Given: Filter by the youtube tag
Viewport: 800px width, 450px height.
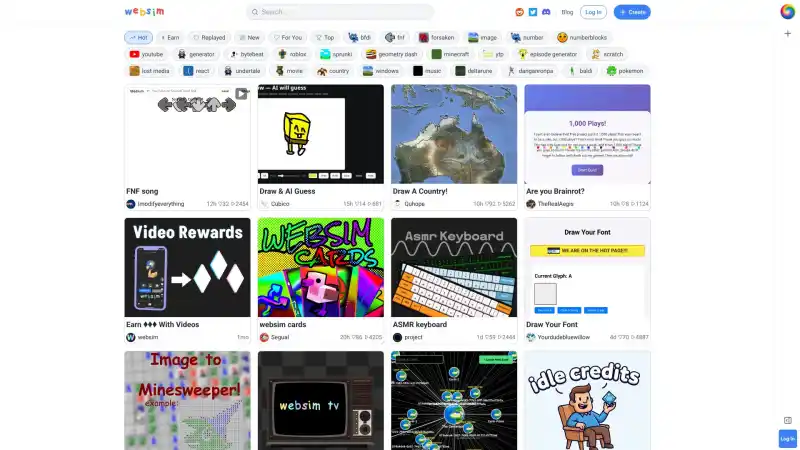Looking at the screenshot, I should (x=146, y=54).
